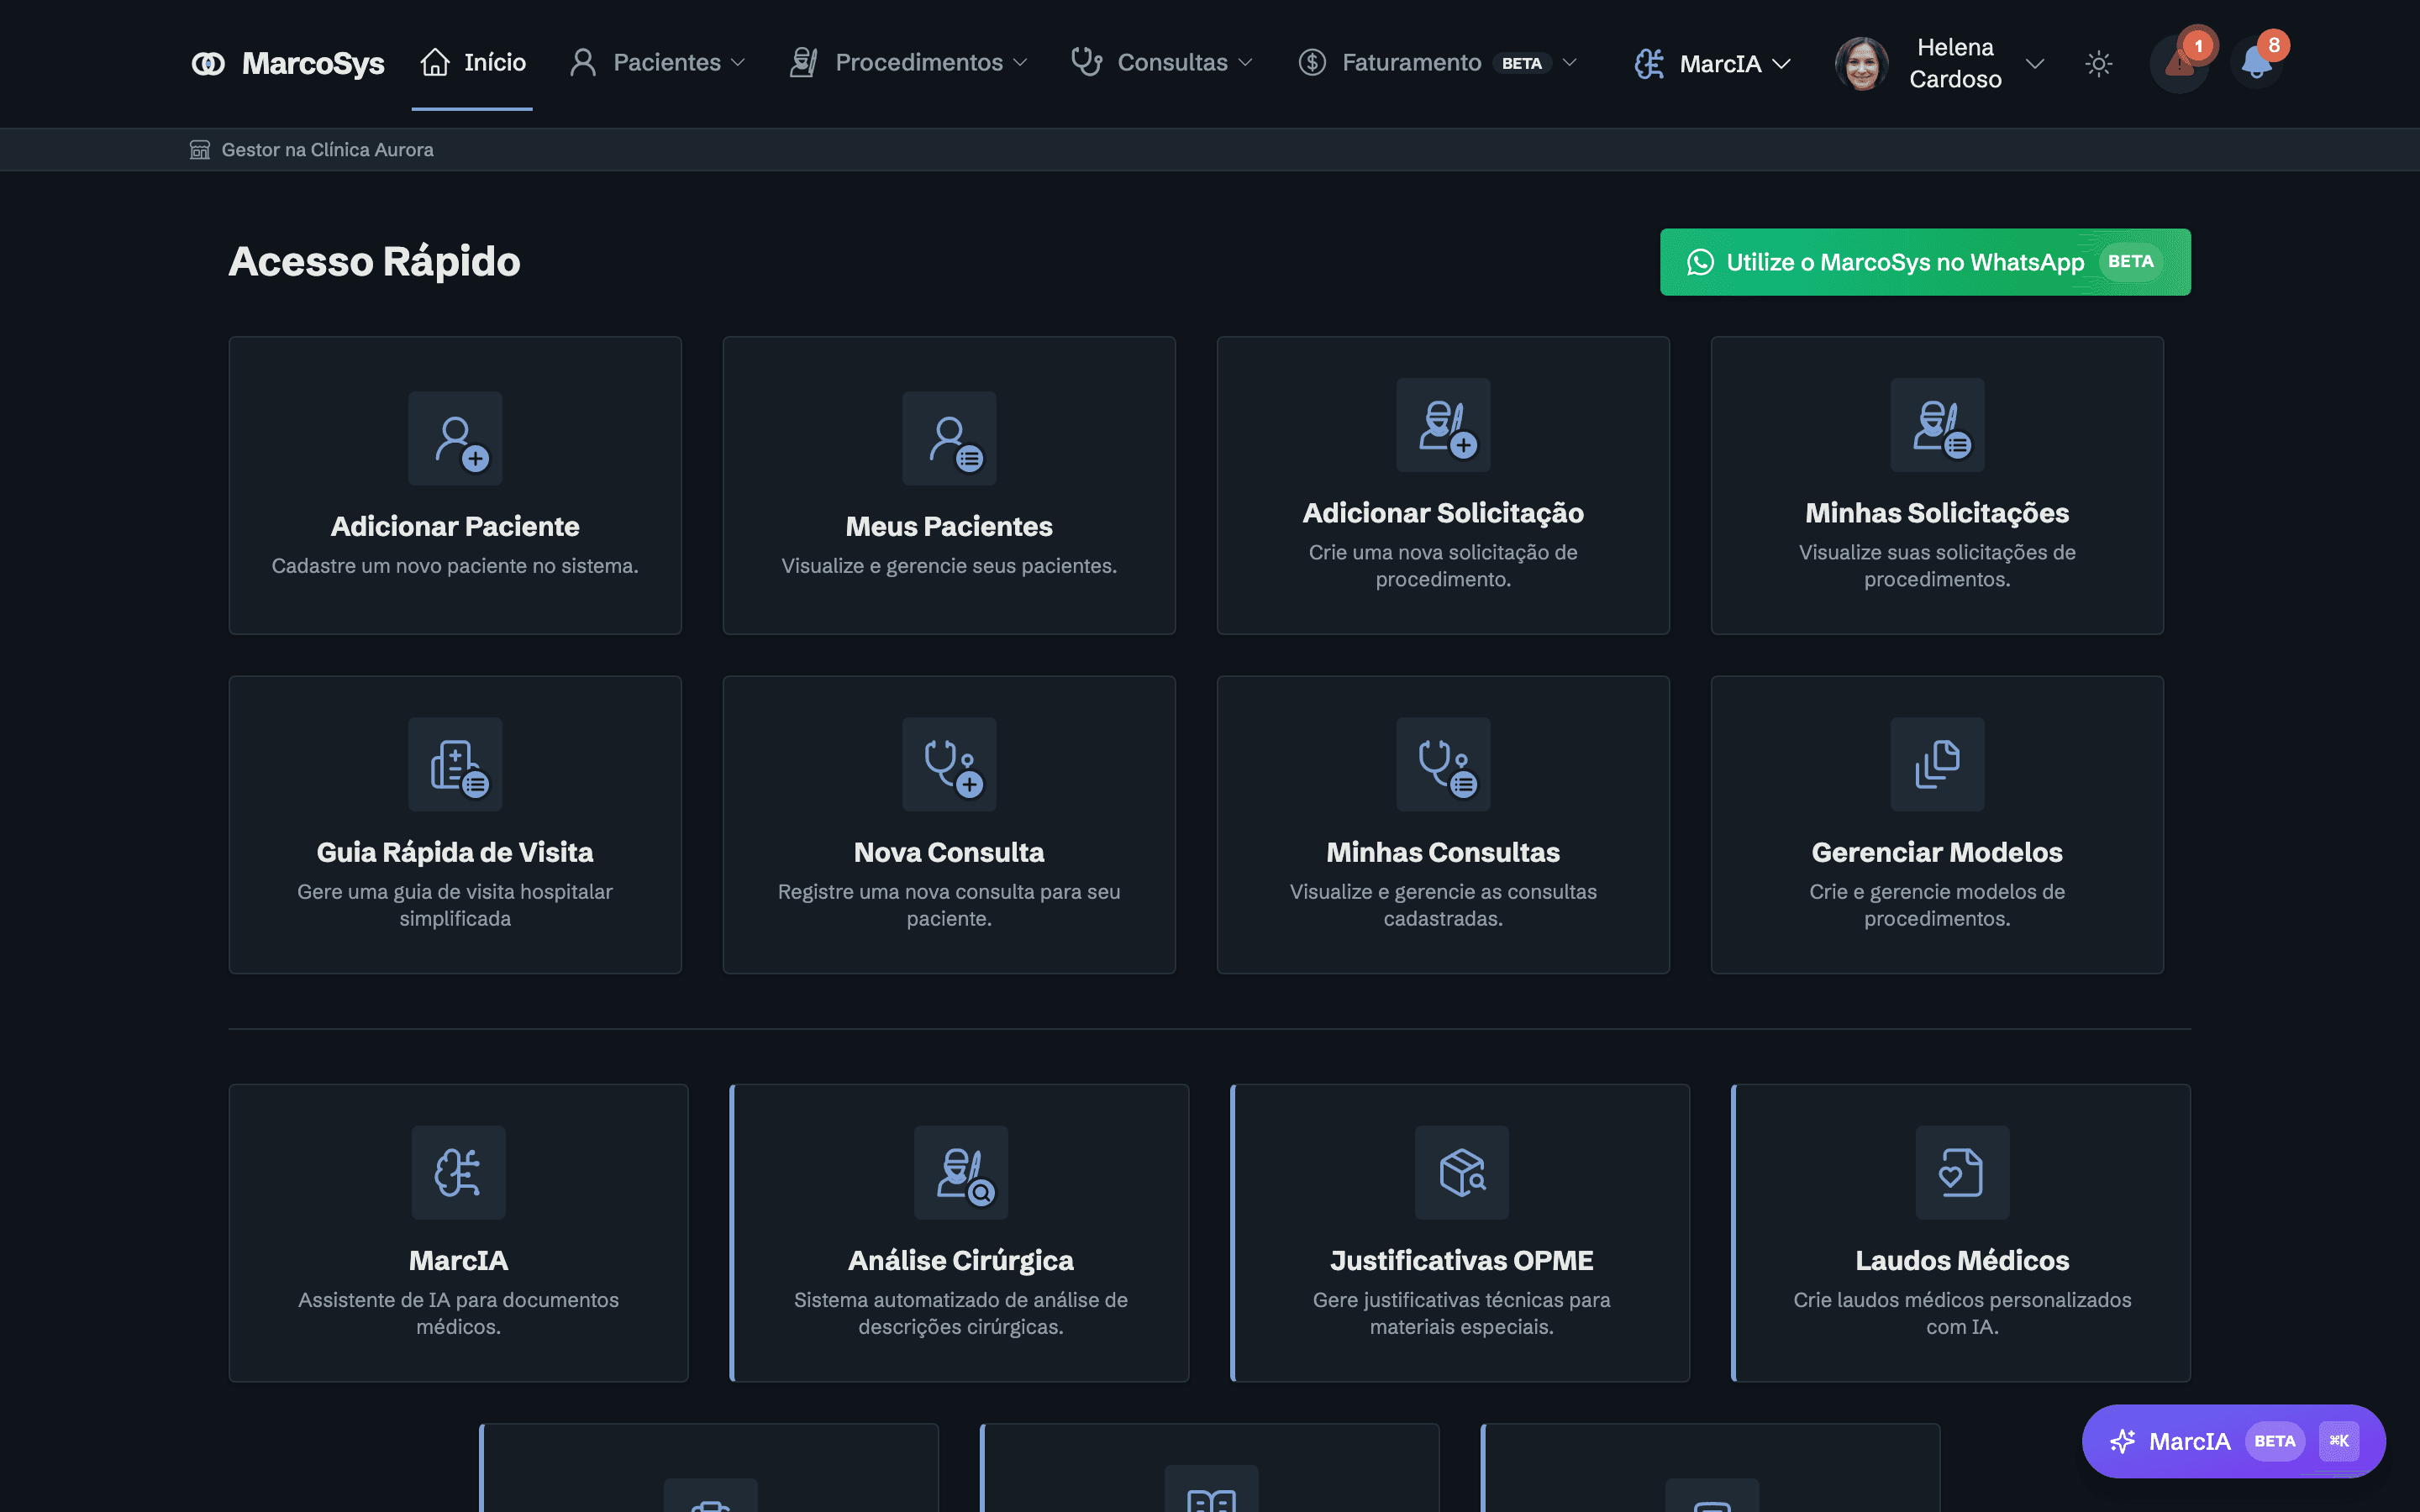Screen dimensions: 2420x1512
Task: Click the Análise Cirúrgica icon
Action: (x=961, y=1172)
